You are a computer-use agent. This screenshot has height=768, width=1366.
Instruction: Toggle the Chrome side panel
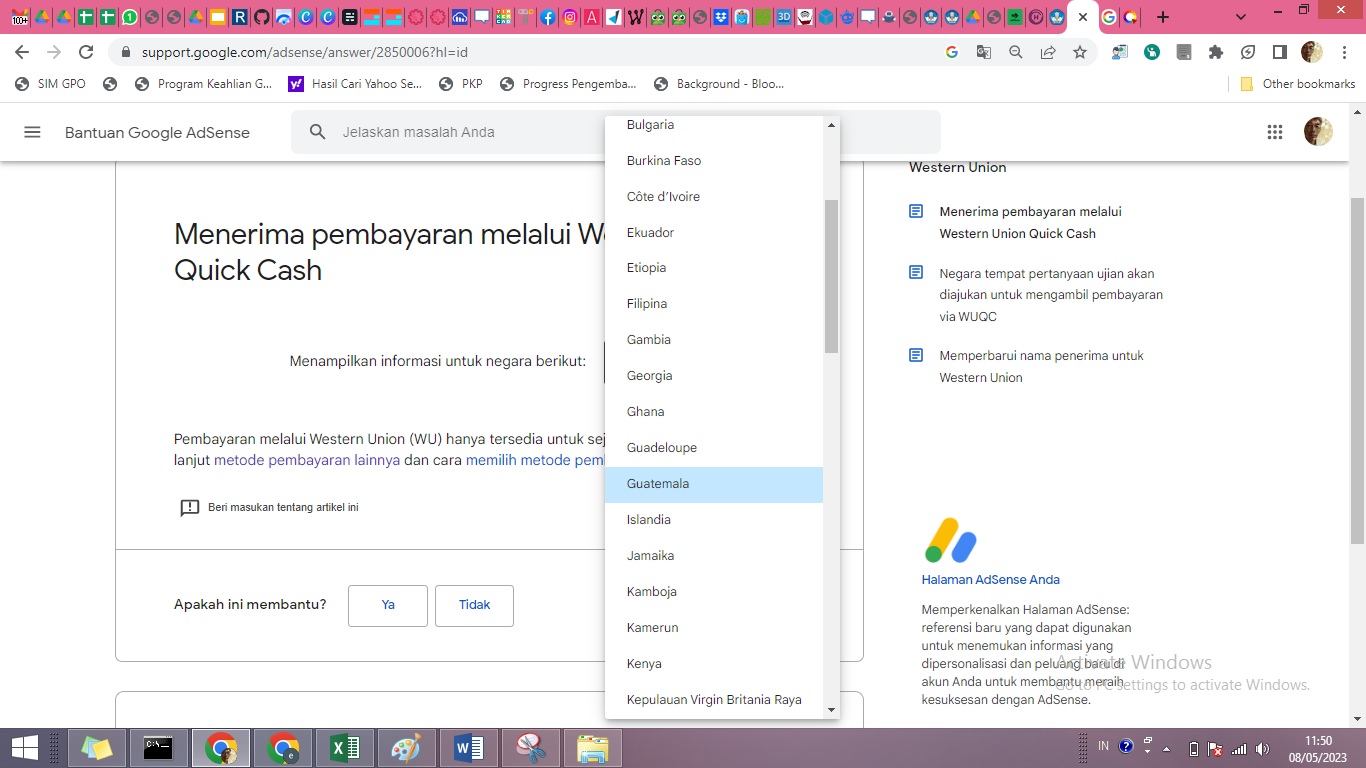pyautogui.click(x=1280, y=52)
